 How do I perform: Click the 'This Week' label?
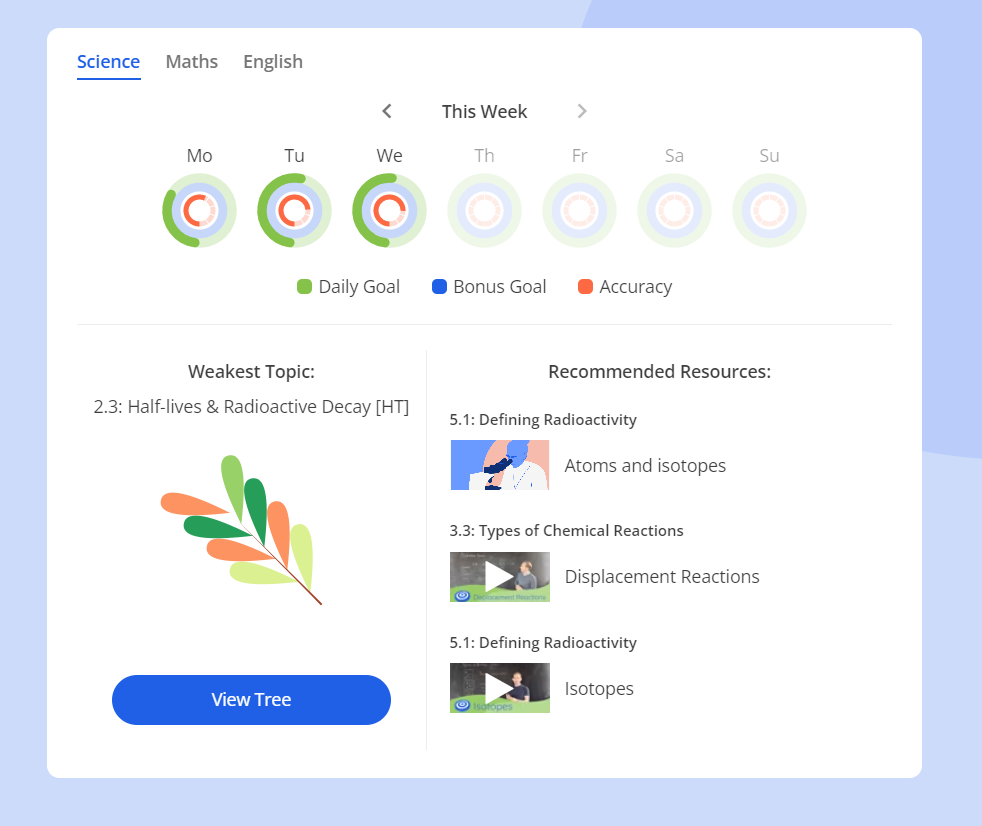tap(484, 111)
